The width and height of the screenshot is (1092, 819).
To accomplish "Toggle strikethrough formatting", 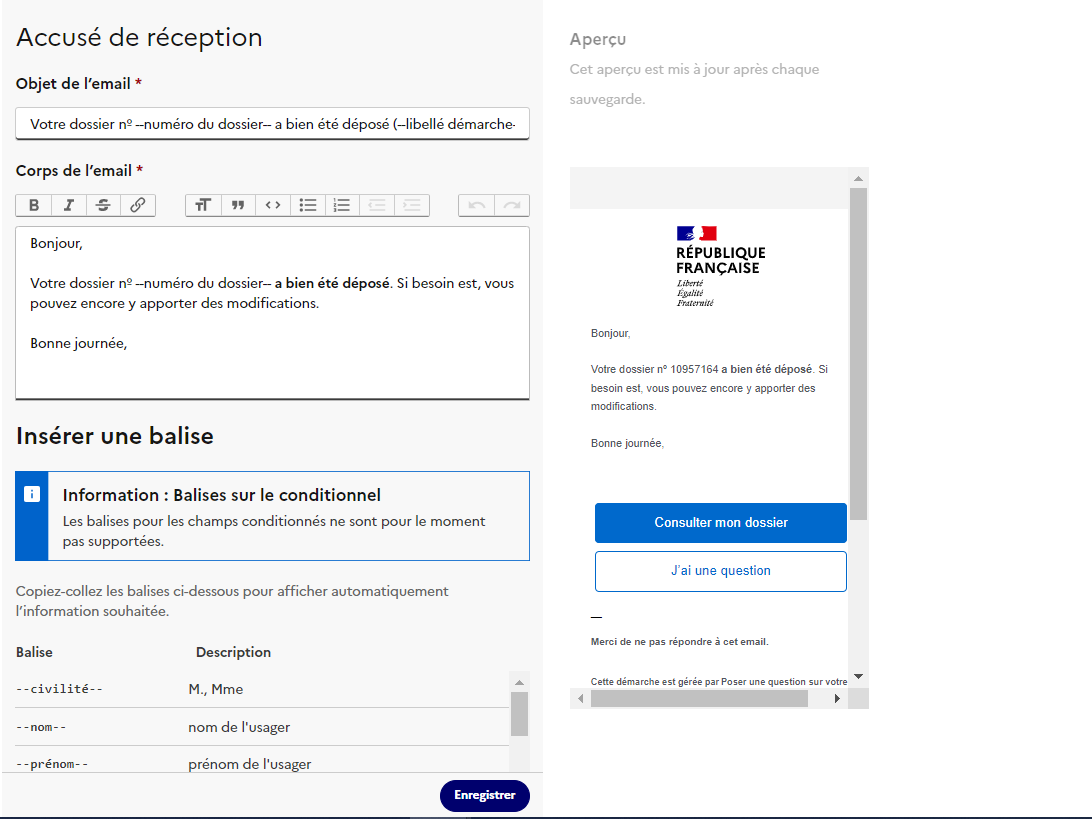I will coord(103,205).
